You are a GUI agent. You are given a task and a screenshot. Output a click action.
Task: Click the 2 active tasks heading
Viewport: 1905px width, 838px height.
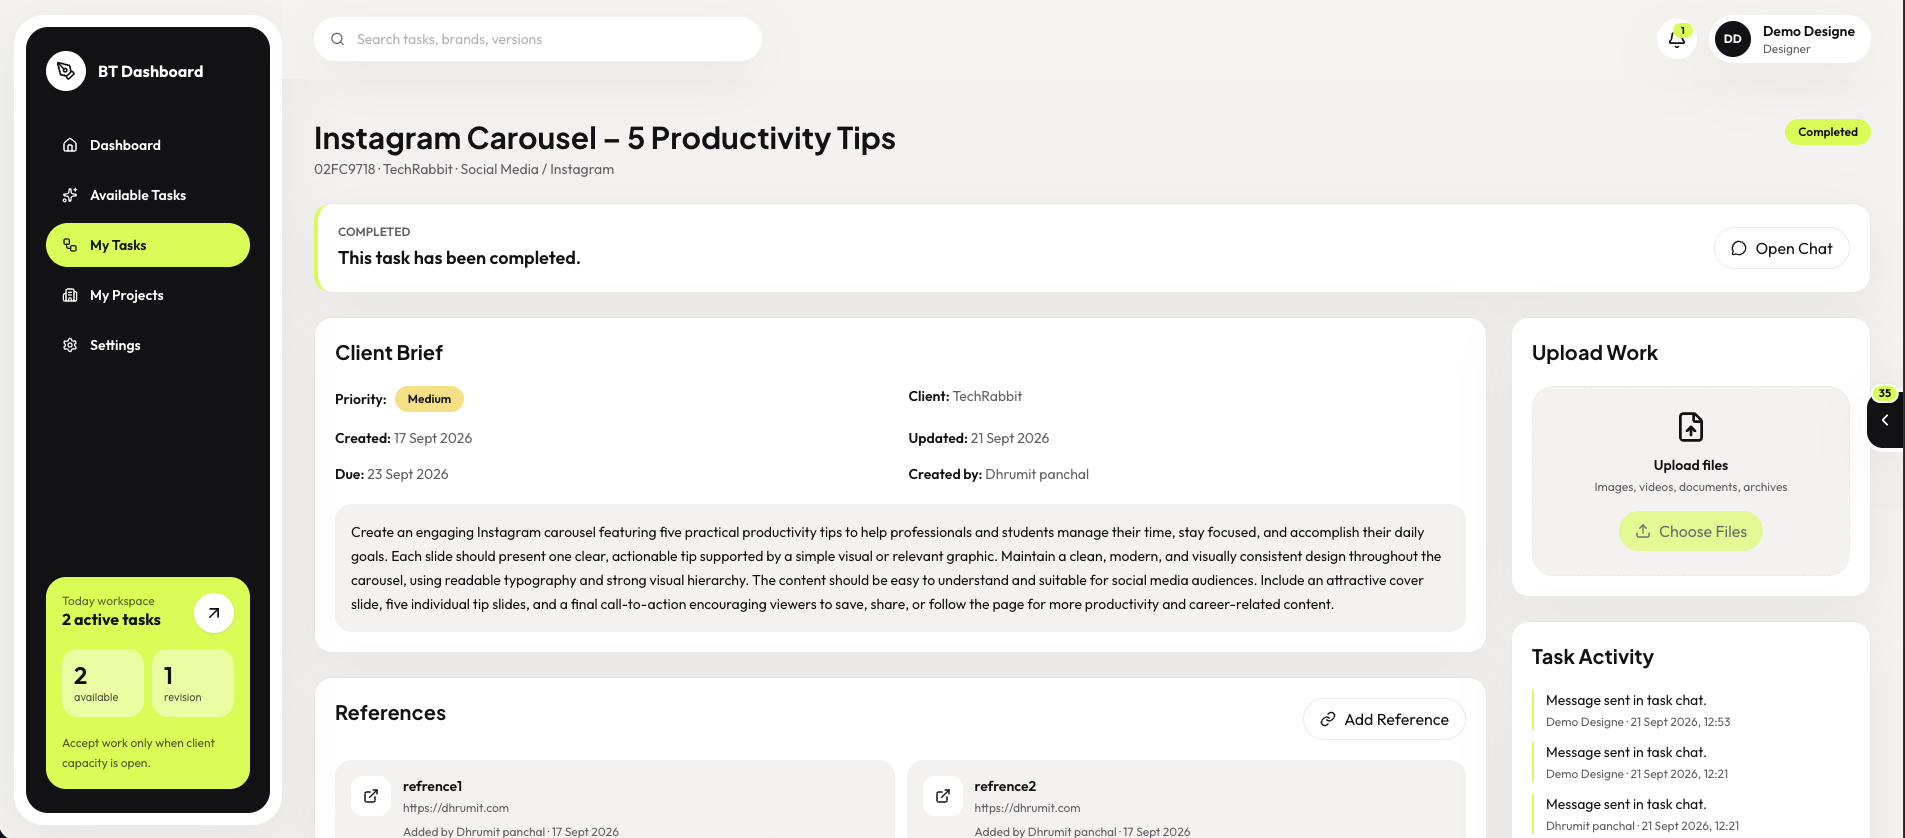tap(111, 620)
